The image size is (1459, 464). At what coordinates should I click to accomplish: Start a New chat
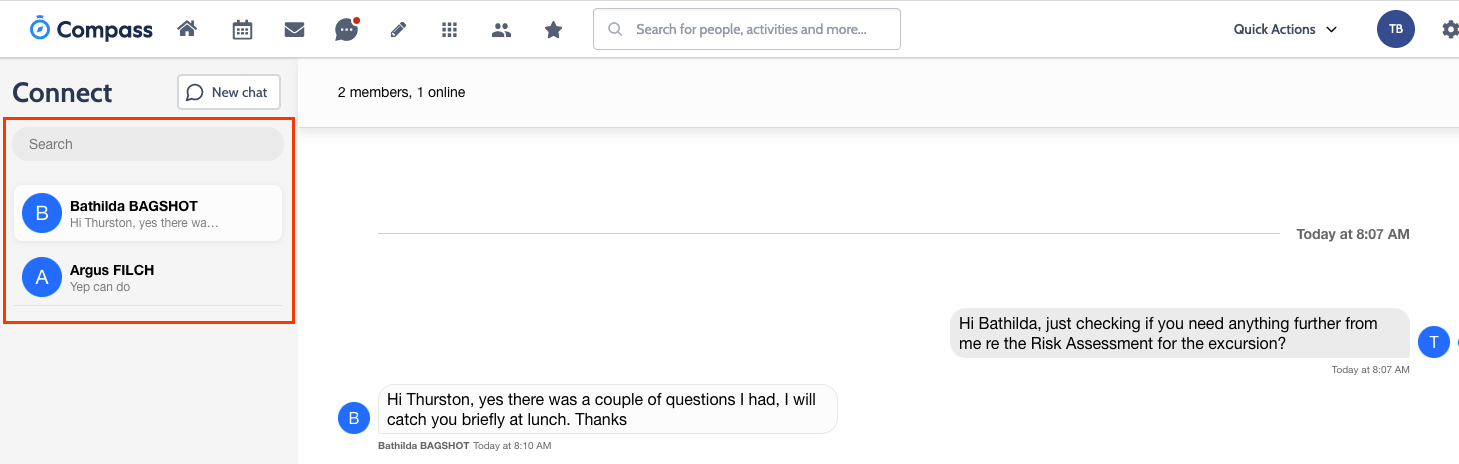coord(229,92)
